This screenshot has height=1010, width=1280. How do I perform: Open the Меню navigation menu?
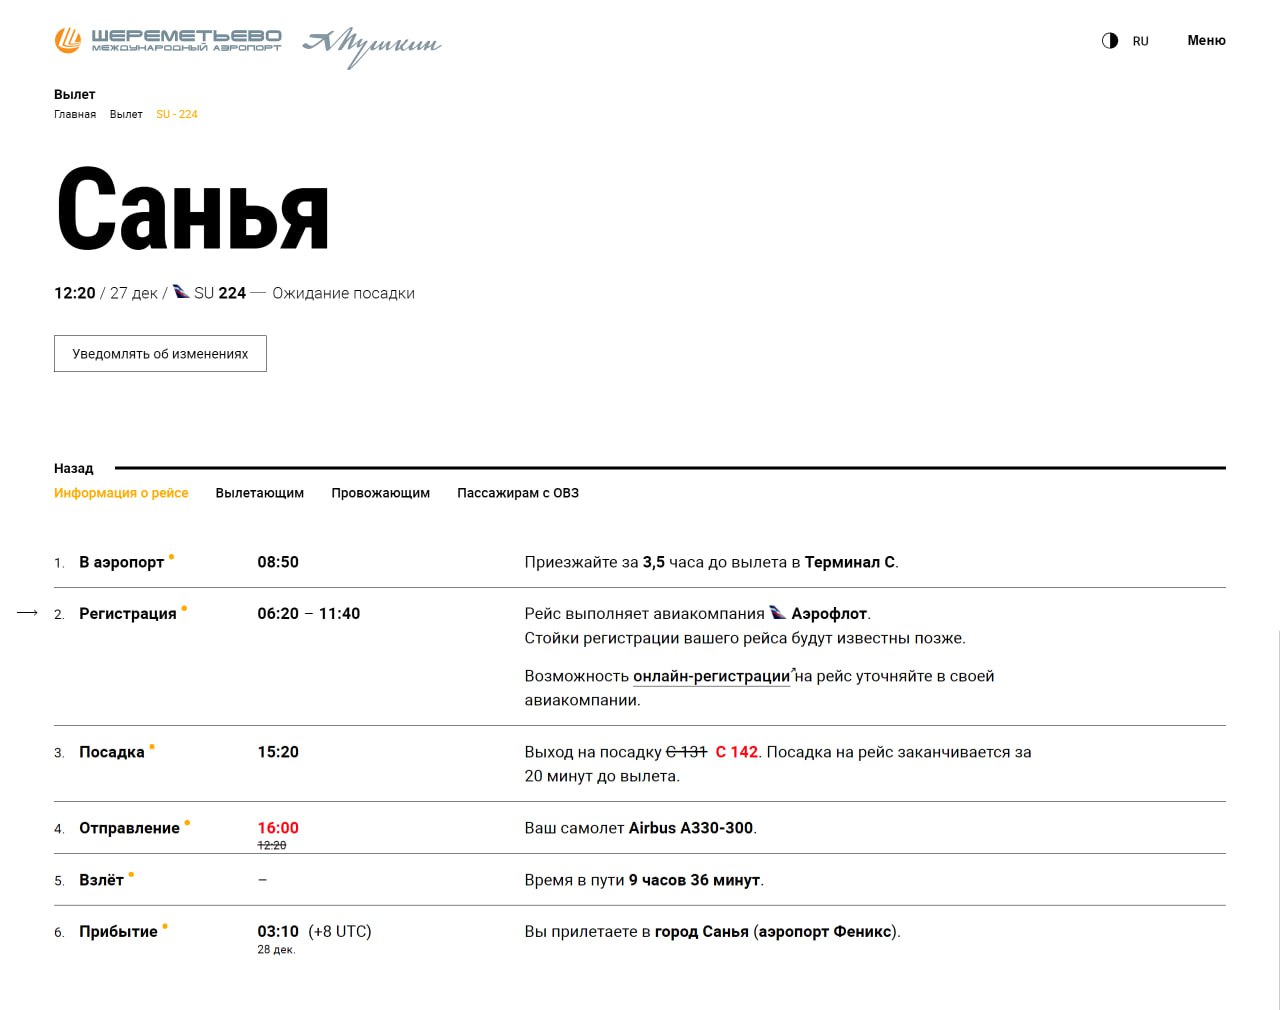1206,40
